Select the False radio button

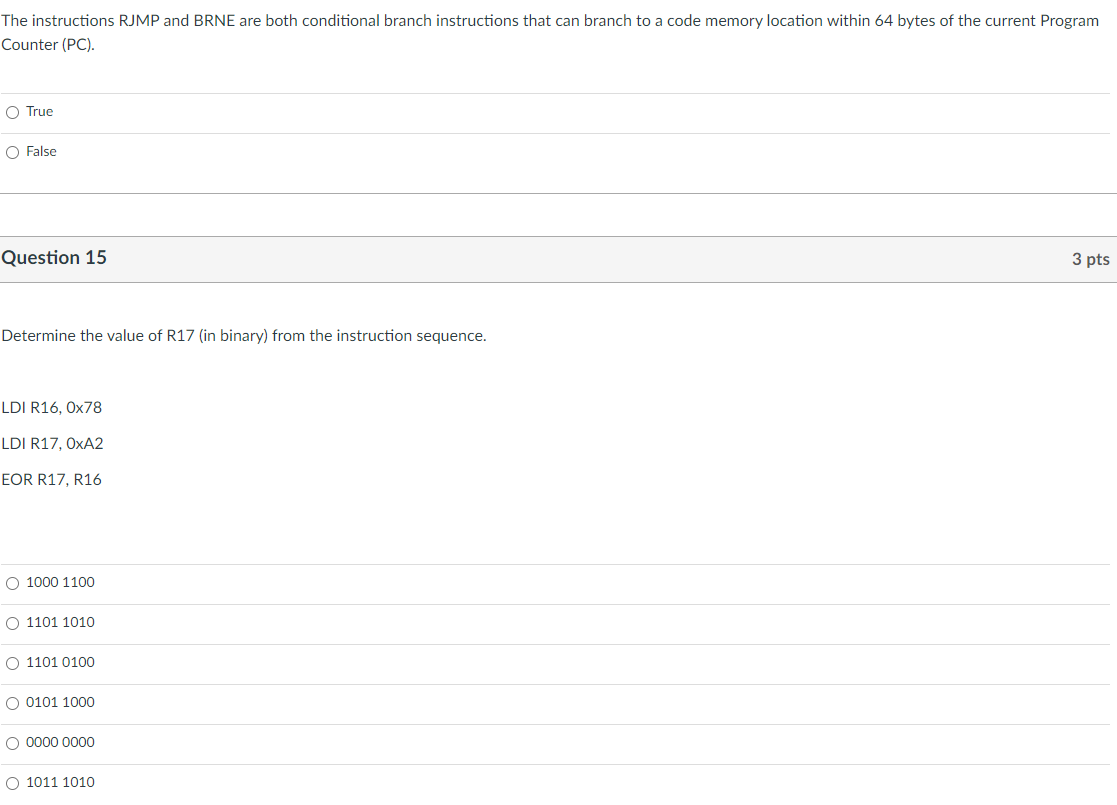(x=11, y=152)
